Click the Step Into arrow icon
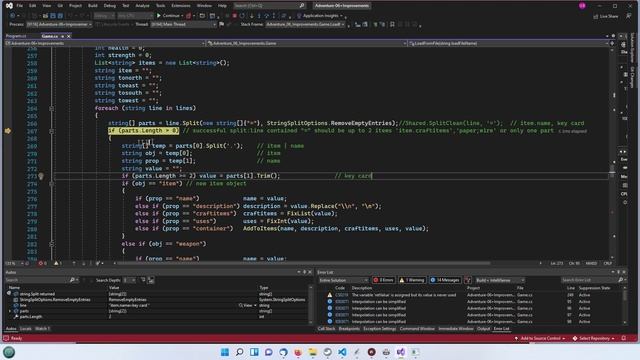The width and height of the screenshot is (640, 360). point(259,16)
